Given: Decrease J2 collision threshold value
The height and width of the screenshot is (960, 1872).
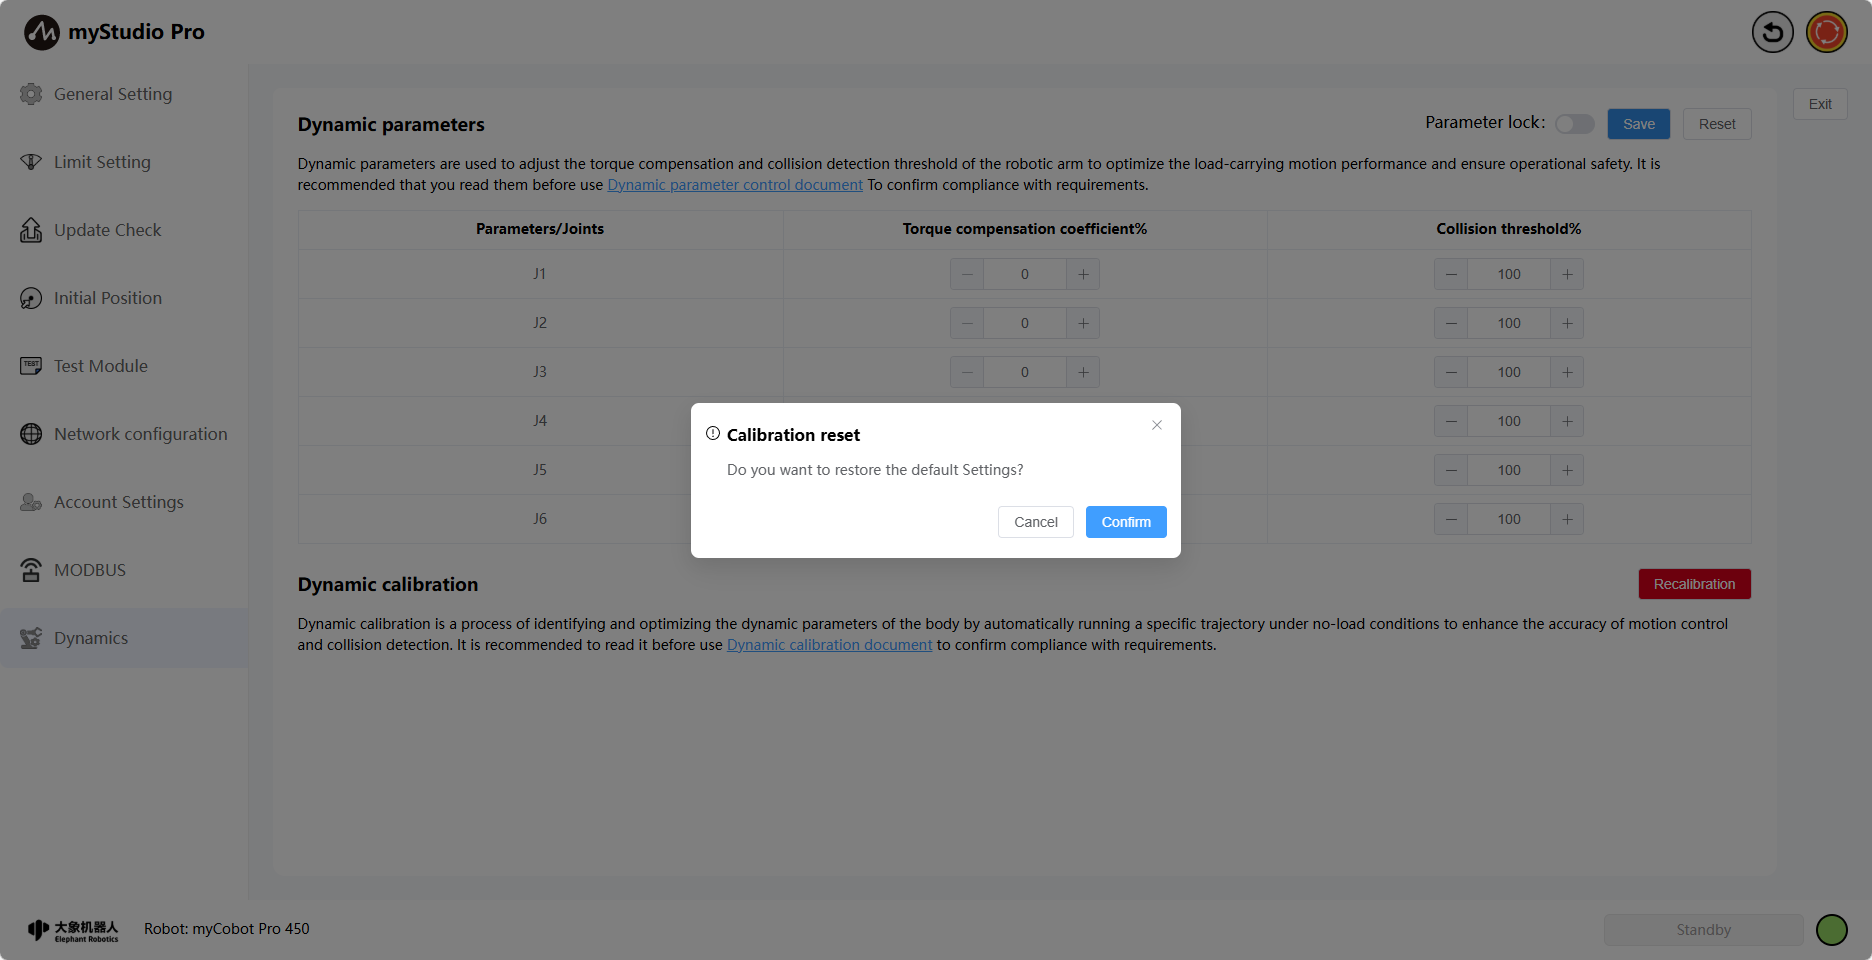Looking at the screenshot, I should [1451, 323].
